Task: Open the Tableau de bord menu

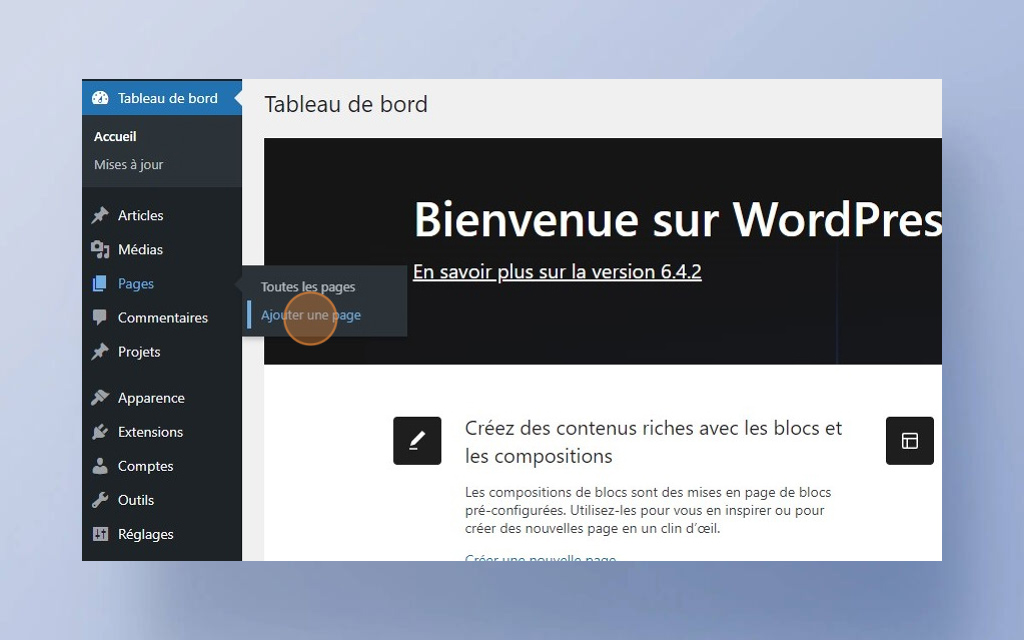Action: click(x=162, y=98)
